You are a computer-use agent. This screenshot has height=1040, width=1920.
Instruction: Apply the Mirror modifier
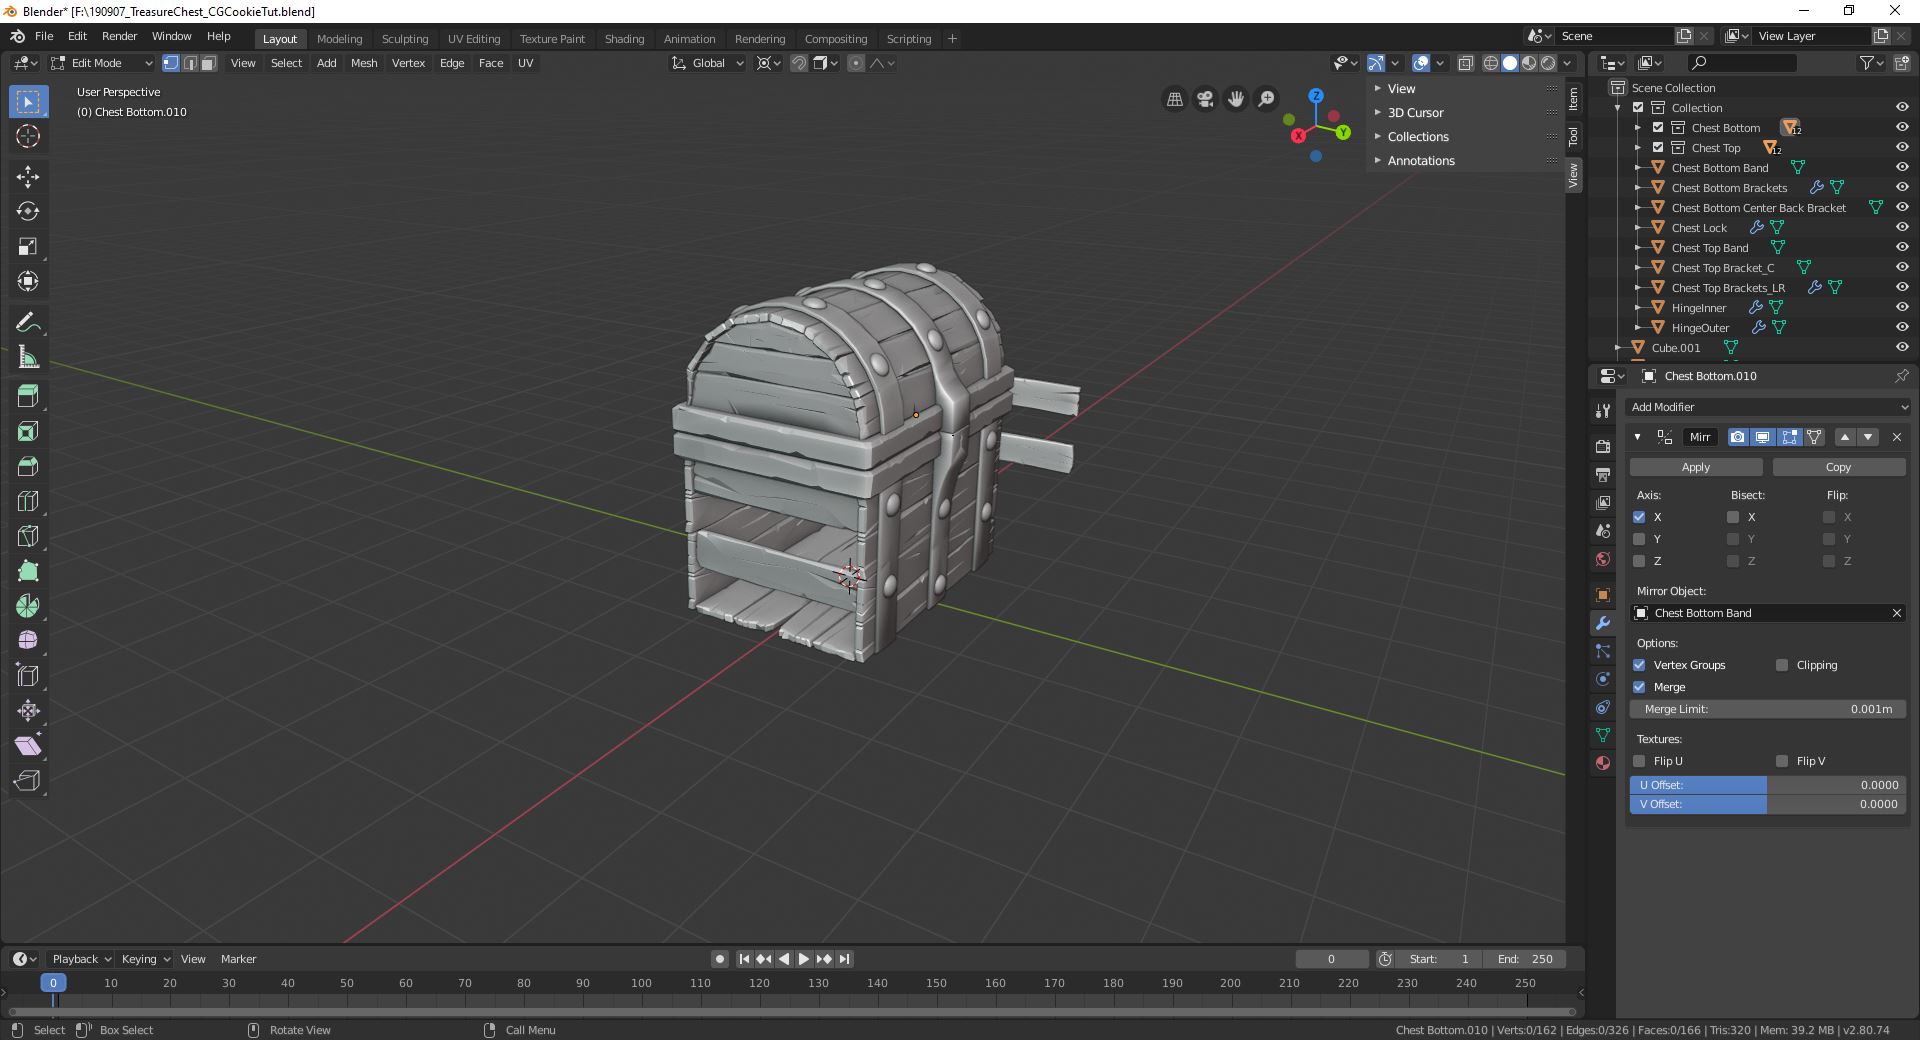[1695, 467]
